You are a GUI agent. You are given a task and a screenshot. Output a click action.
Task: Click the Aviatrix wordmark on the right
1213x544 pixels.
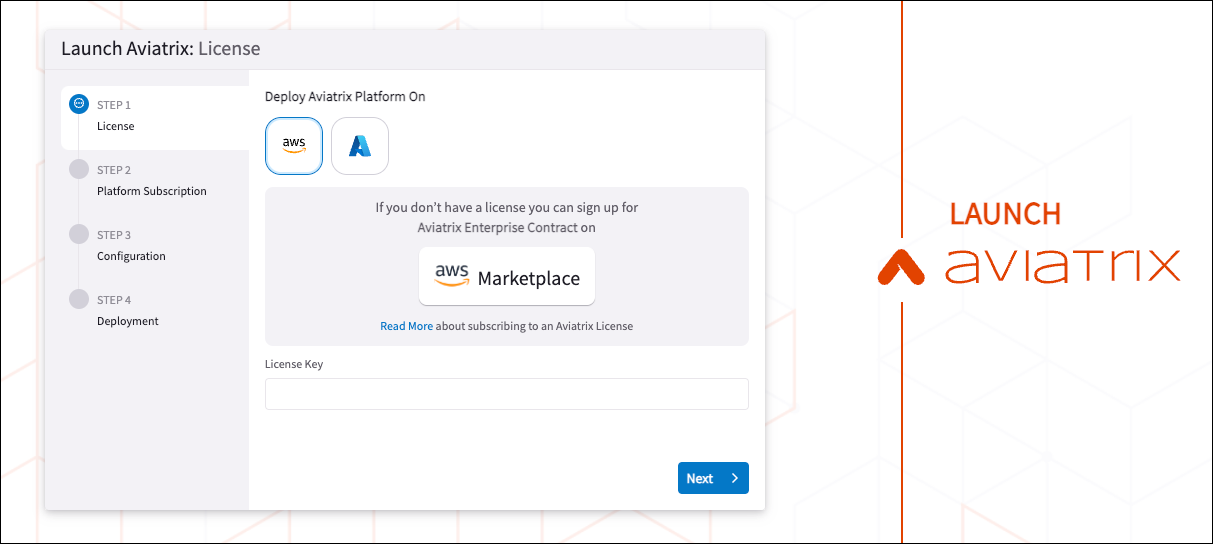[1062, 266]
